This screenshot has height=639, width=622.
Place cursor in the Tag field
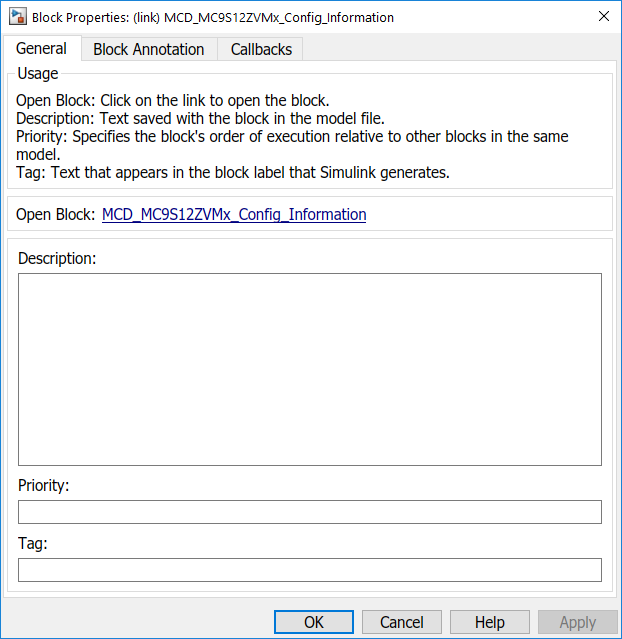[x=310, y=570]
